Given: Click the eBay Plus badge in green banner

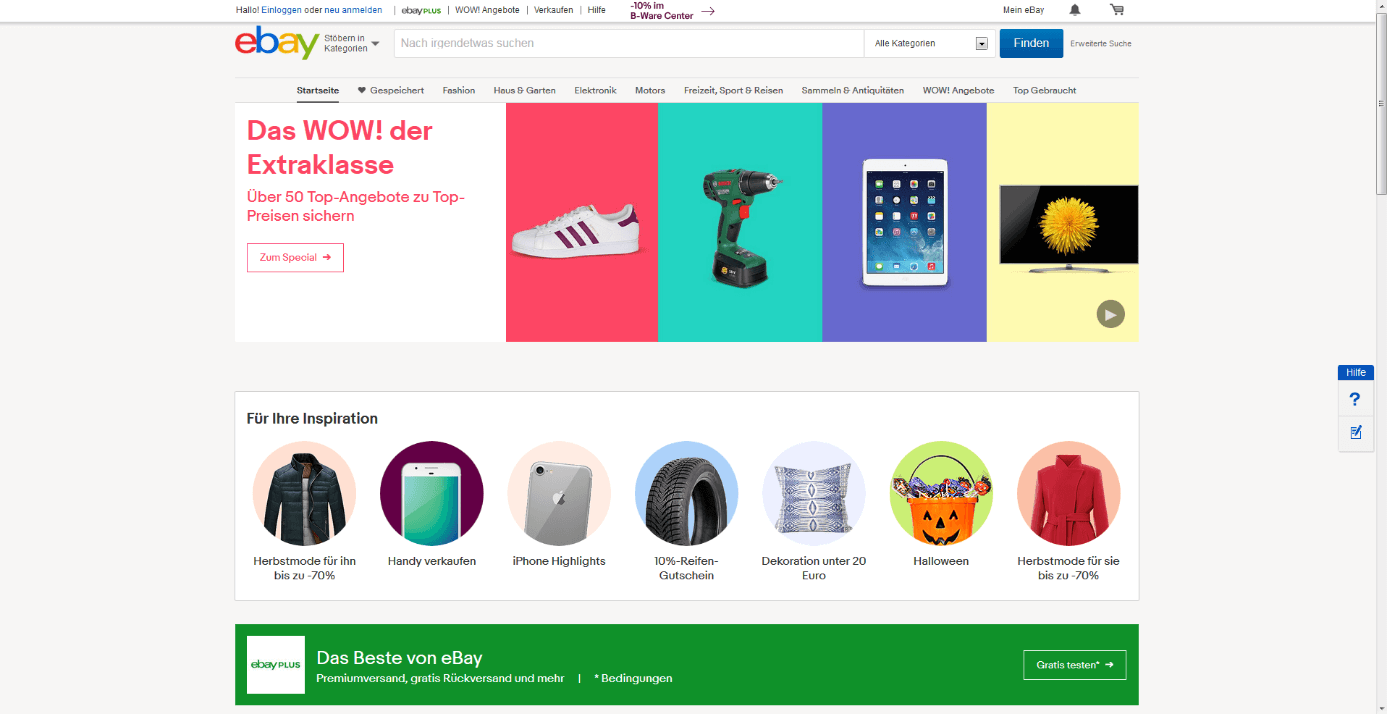Looking at the screenshot, I should 276,665.
